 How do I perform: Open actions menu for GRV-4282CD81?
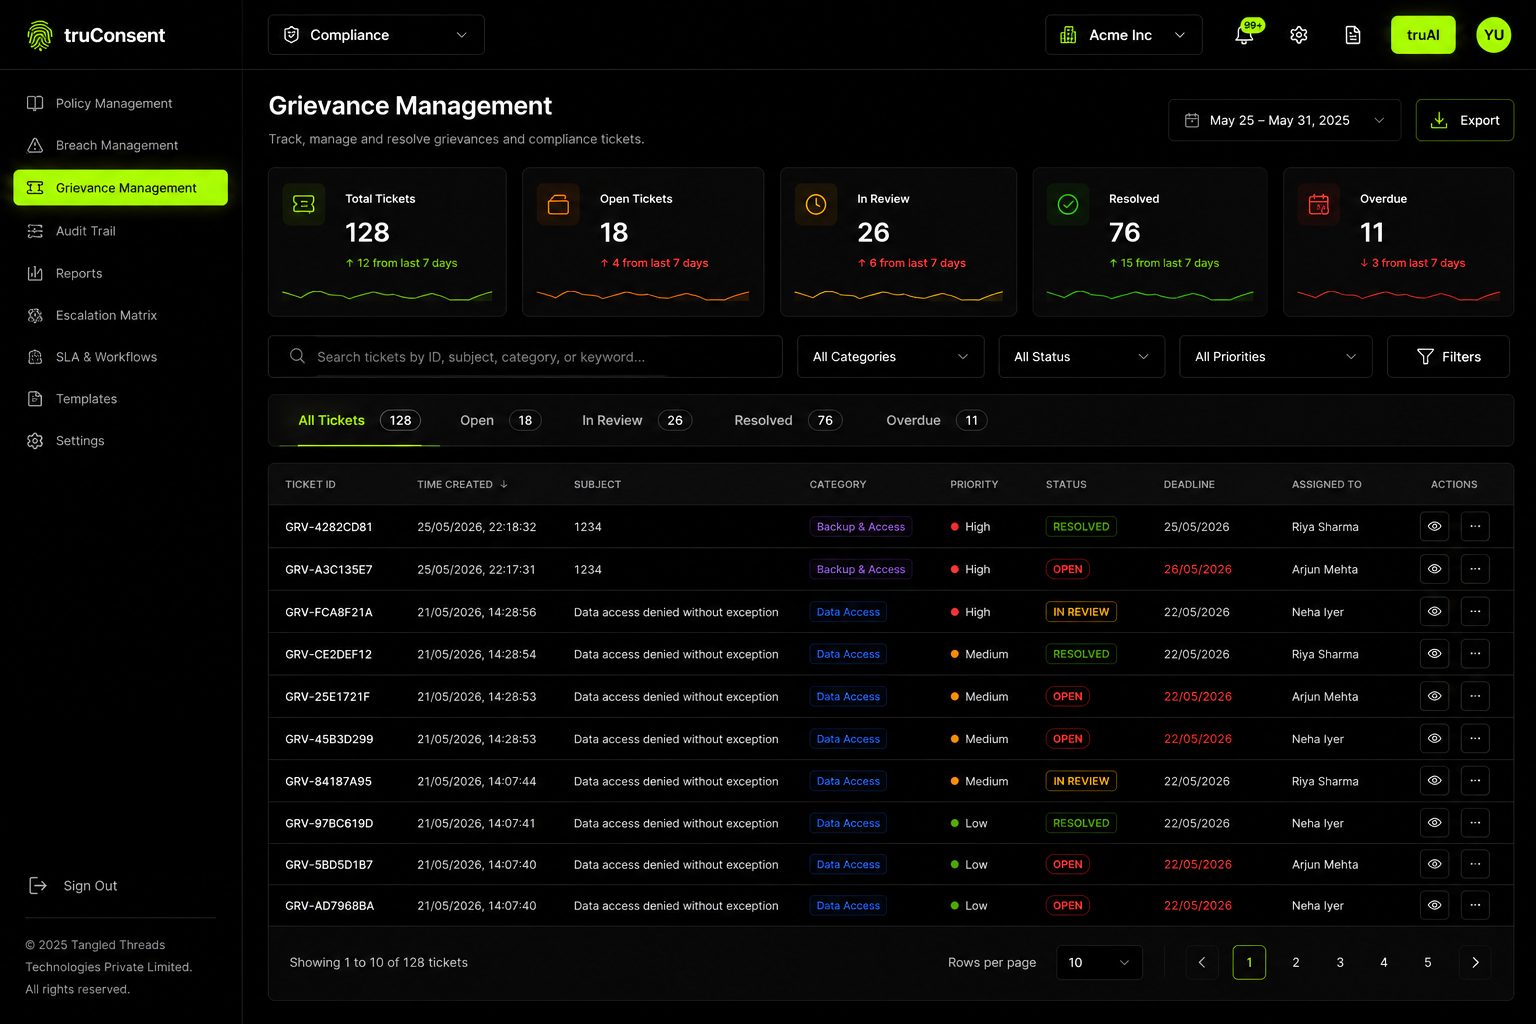[x=1475, y=526]
